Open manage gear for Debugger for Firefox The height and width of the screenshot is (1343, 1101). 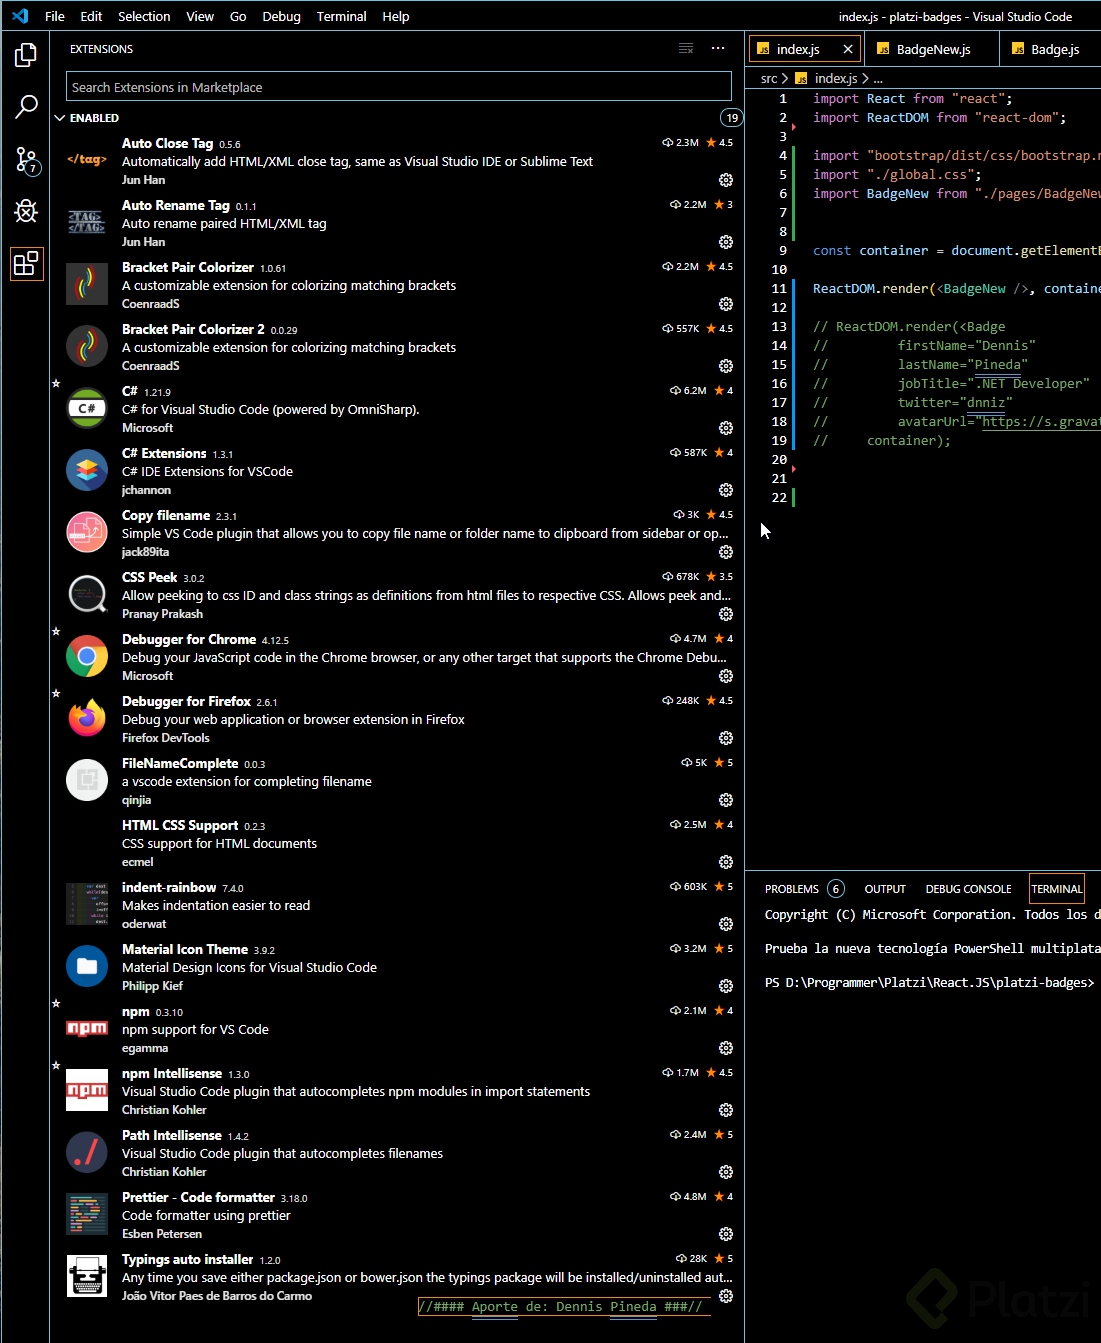(726, 738)
